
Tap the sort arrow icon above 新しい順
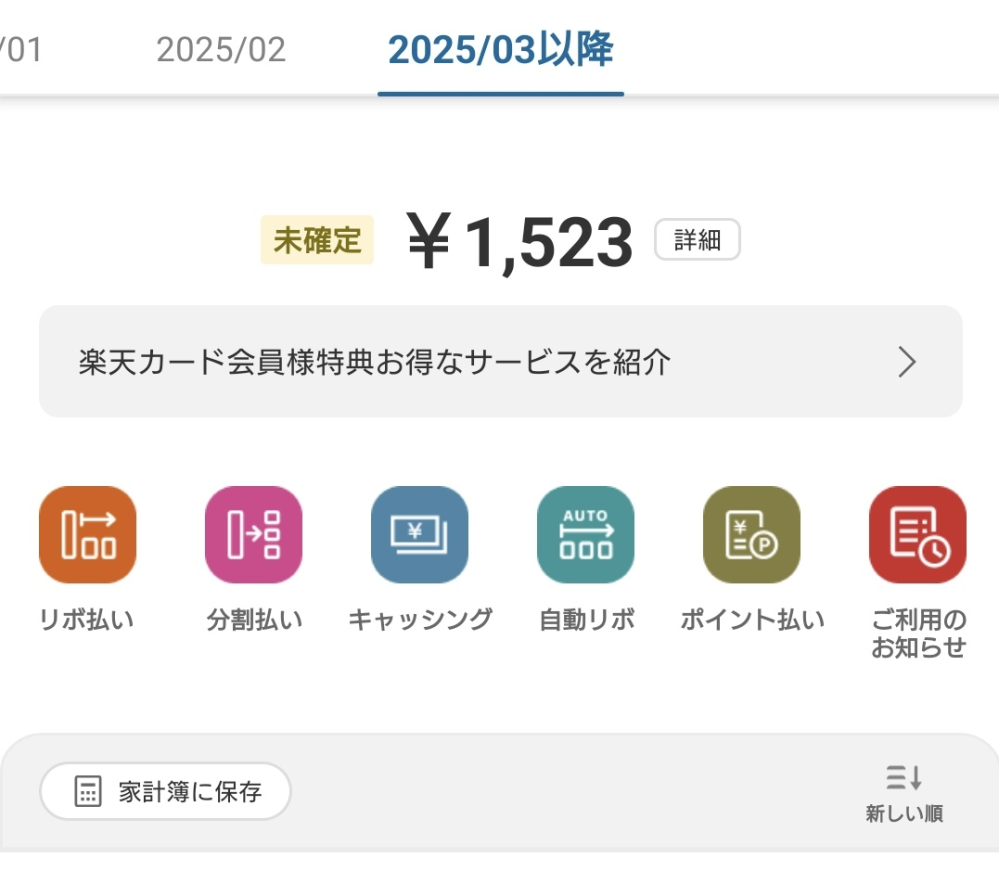(904, 777)
